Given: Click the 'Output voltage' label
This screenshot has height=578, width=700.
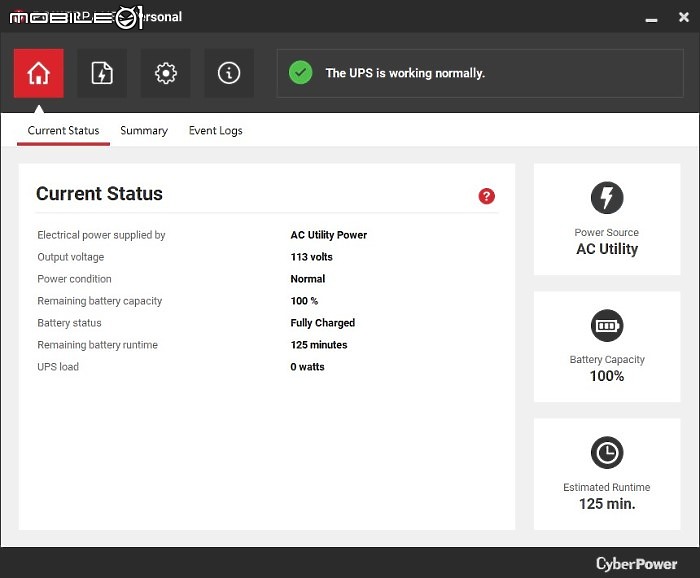Looking at the screenshot, I should (71, 257).
